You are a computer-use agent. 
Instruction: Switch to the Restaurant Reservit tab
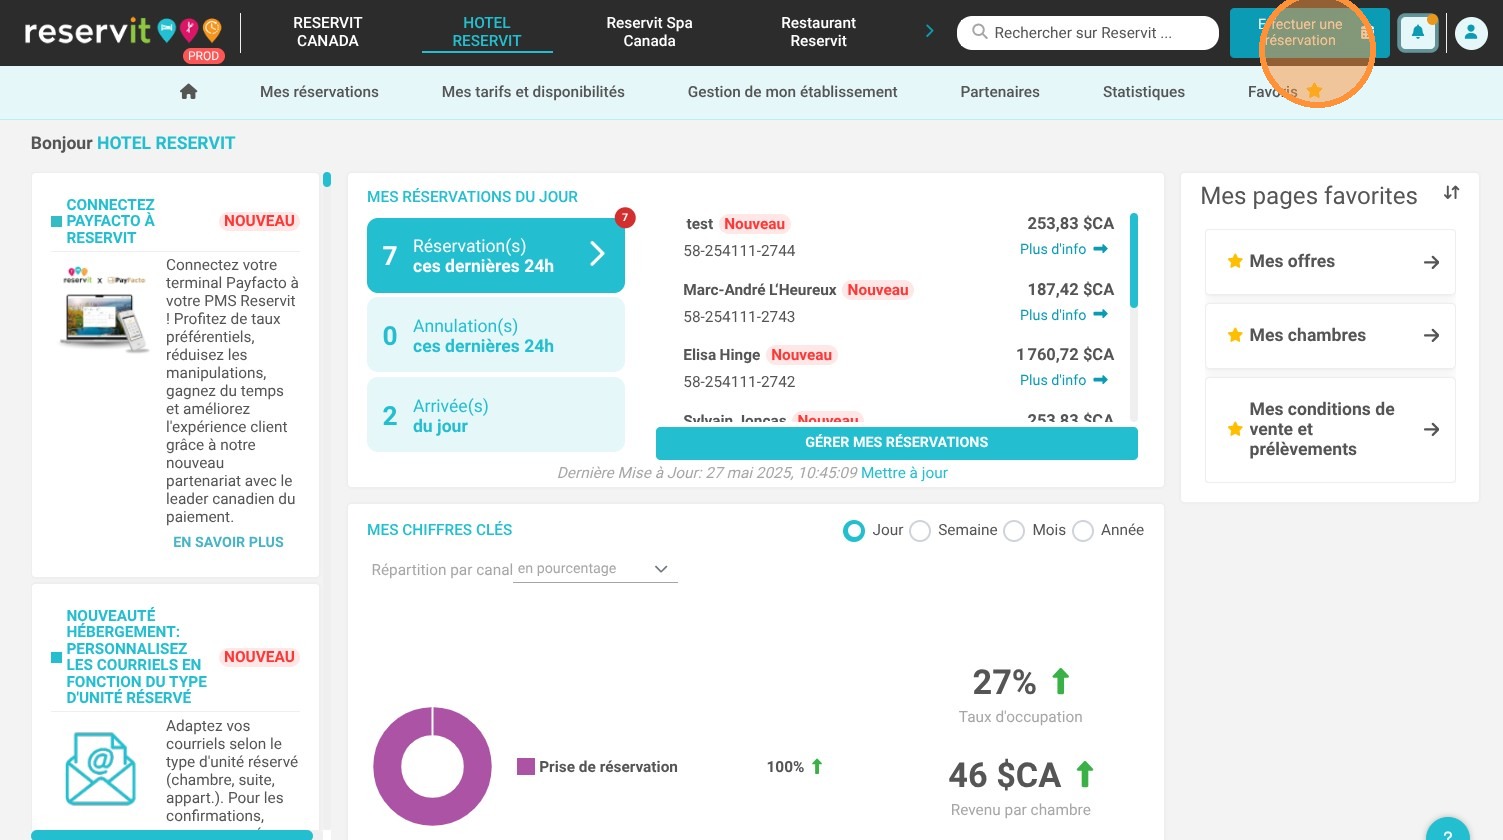pyautogui.click(x=818, y=32)
